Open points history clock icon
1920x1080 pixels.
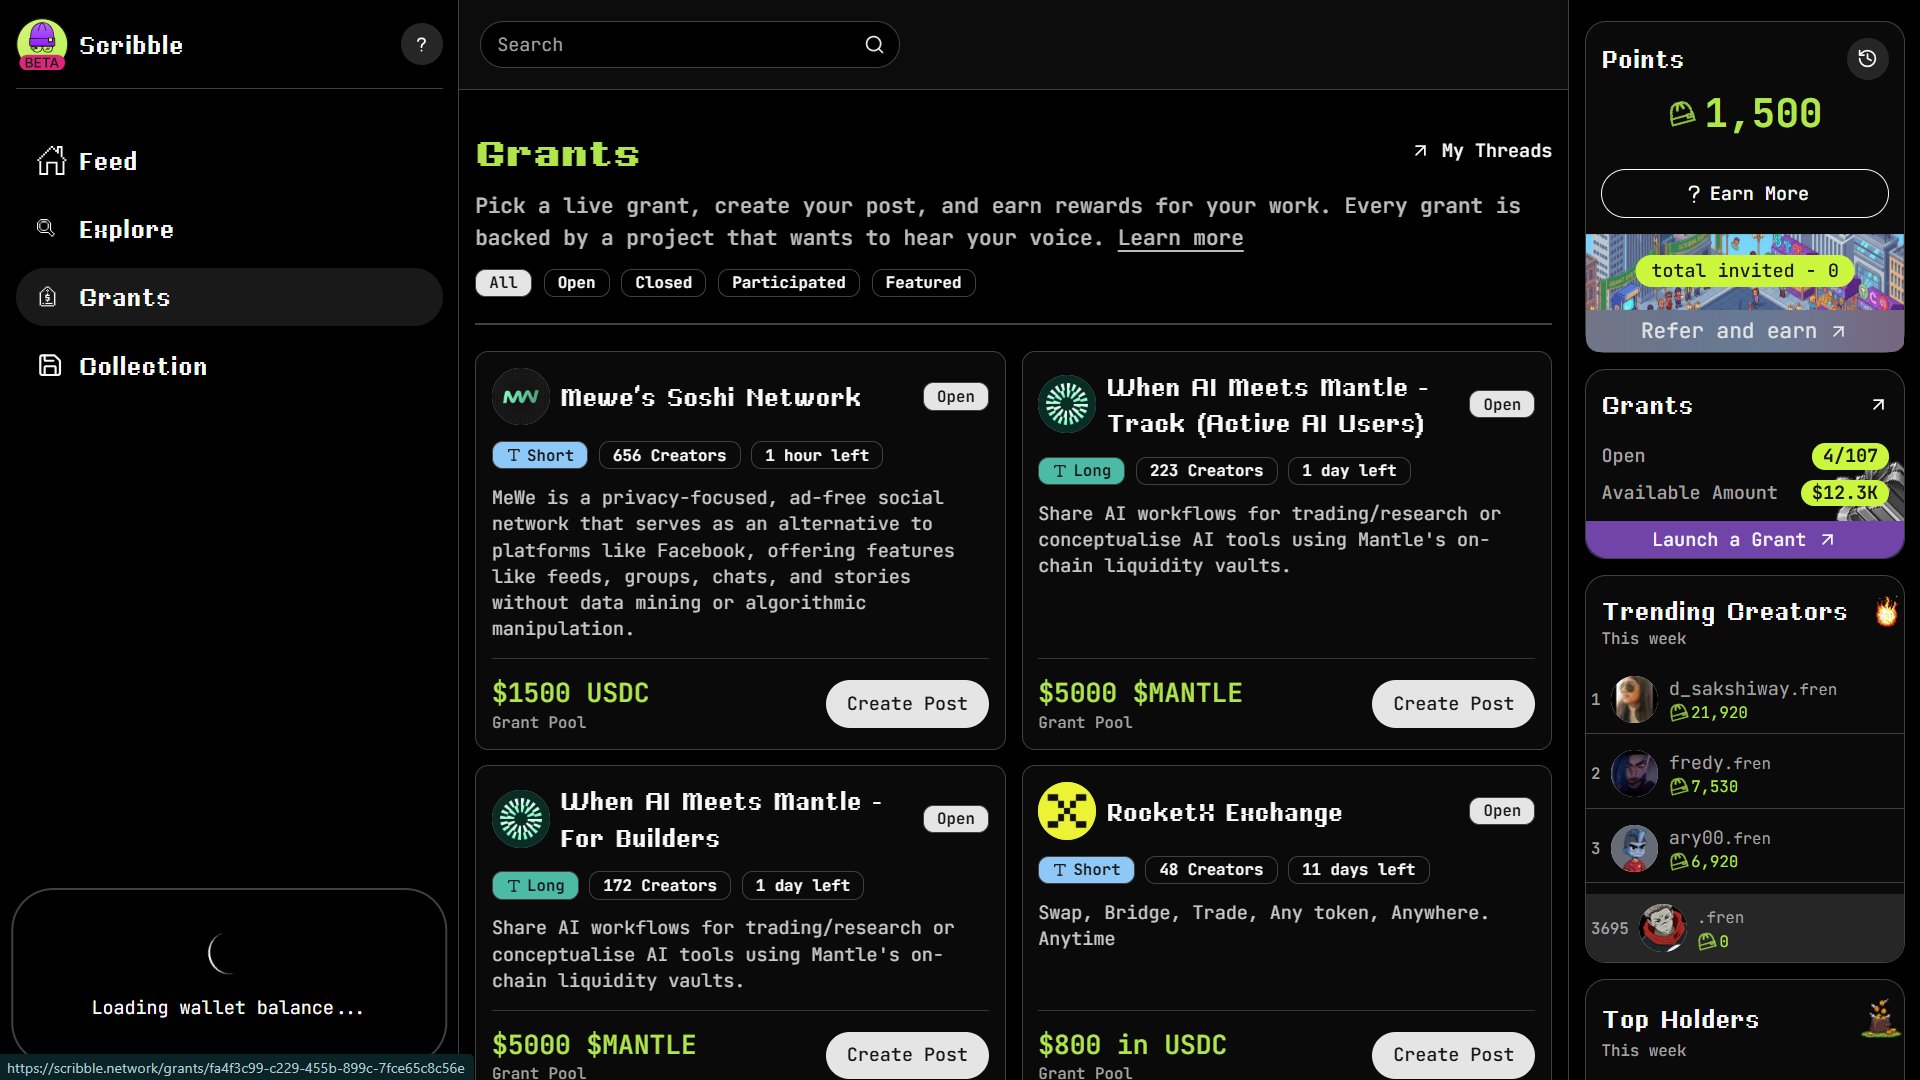pos(1867,59)
